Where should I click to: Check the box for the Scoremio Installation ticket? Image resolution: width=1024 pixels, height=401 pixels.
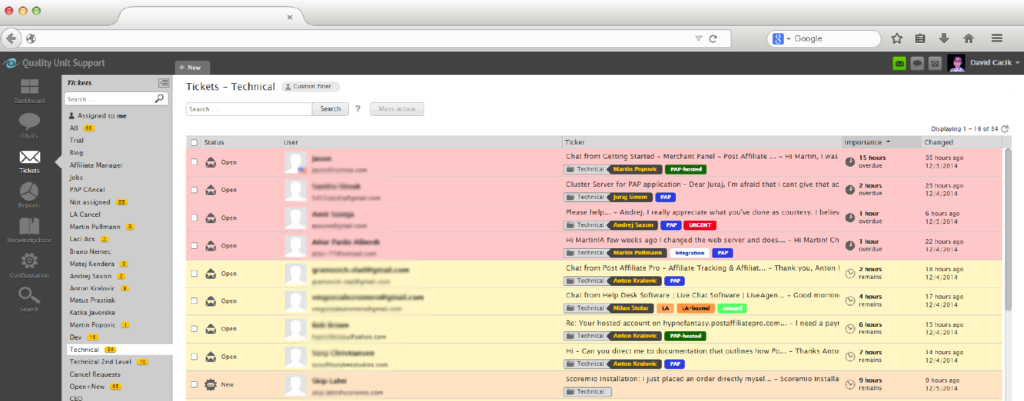tap(194, 384)
